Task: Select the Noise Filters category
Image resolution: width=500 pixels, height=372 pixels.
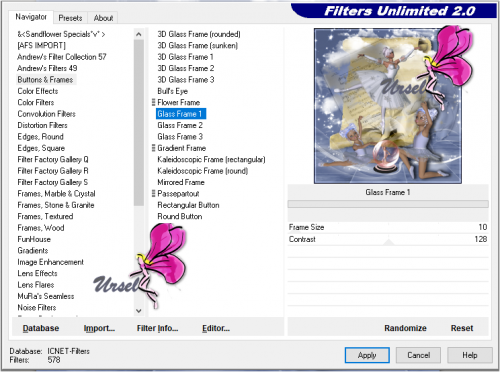Action: 37,308
